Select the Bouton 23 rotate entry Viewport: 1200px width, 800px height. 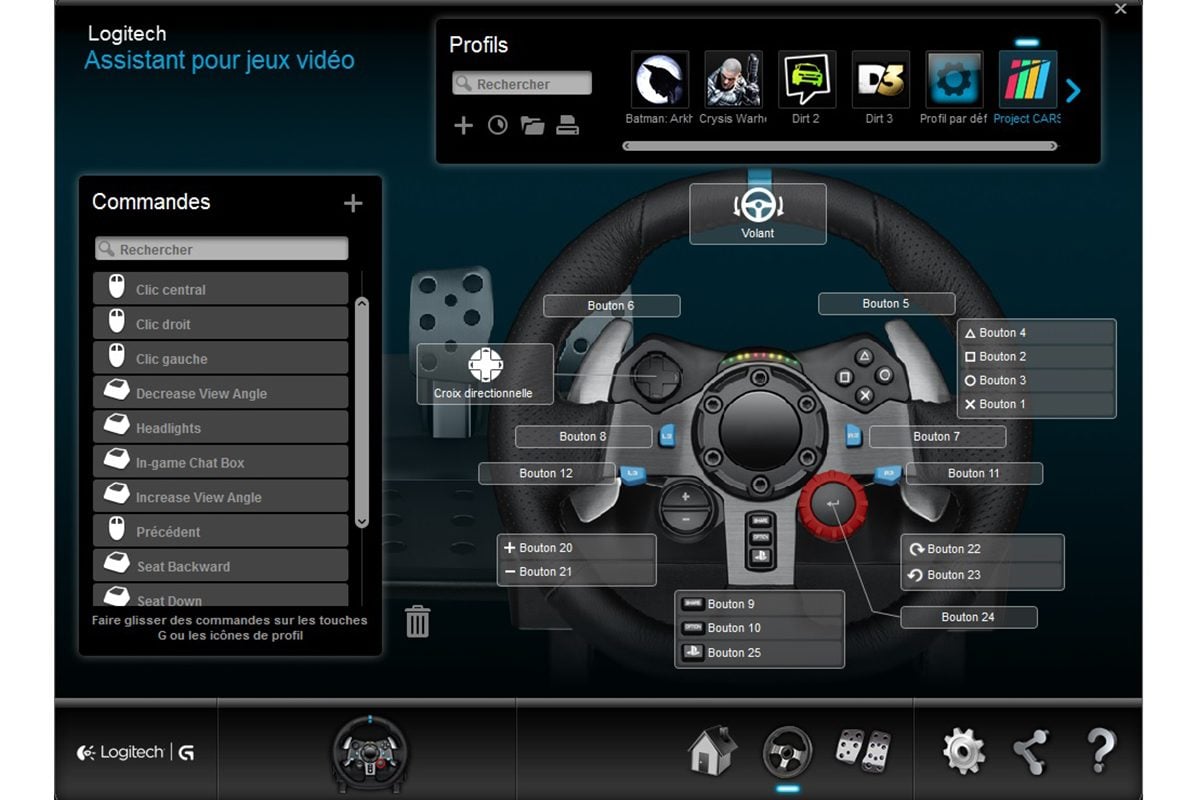982,575
